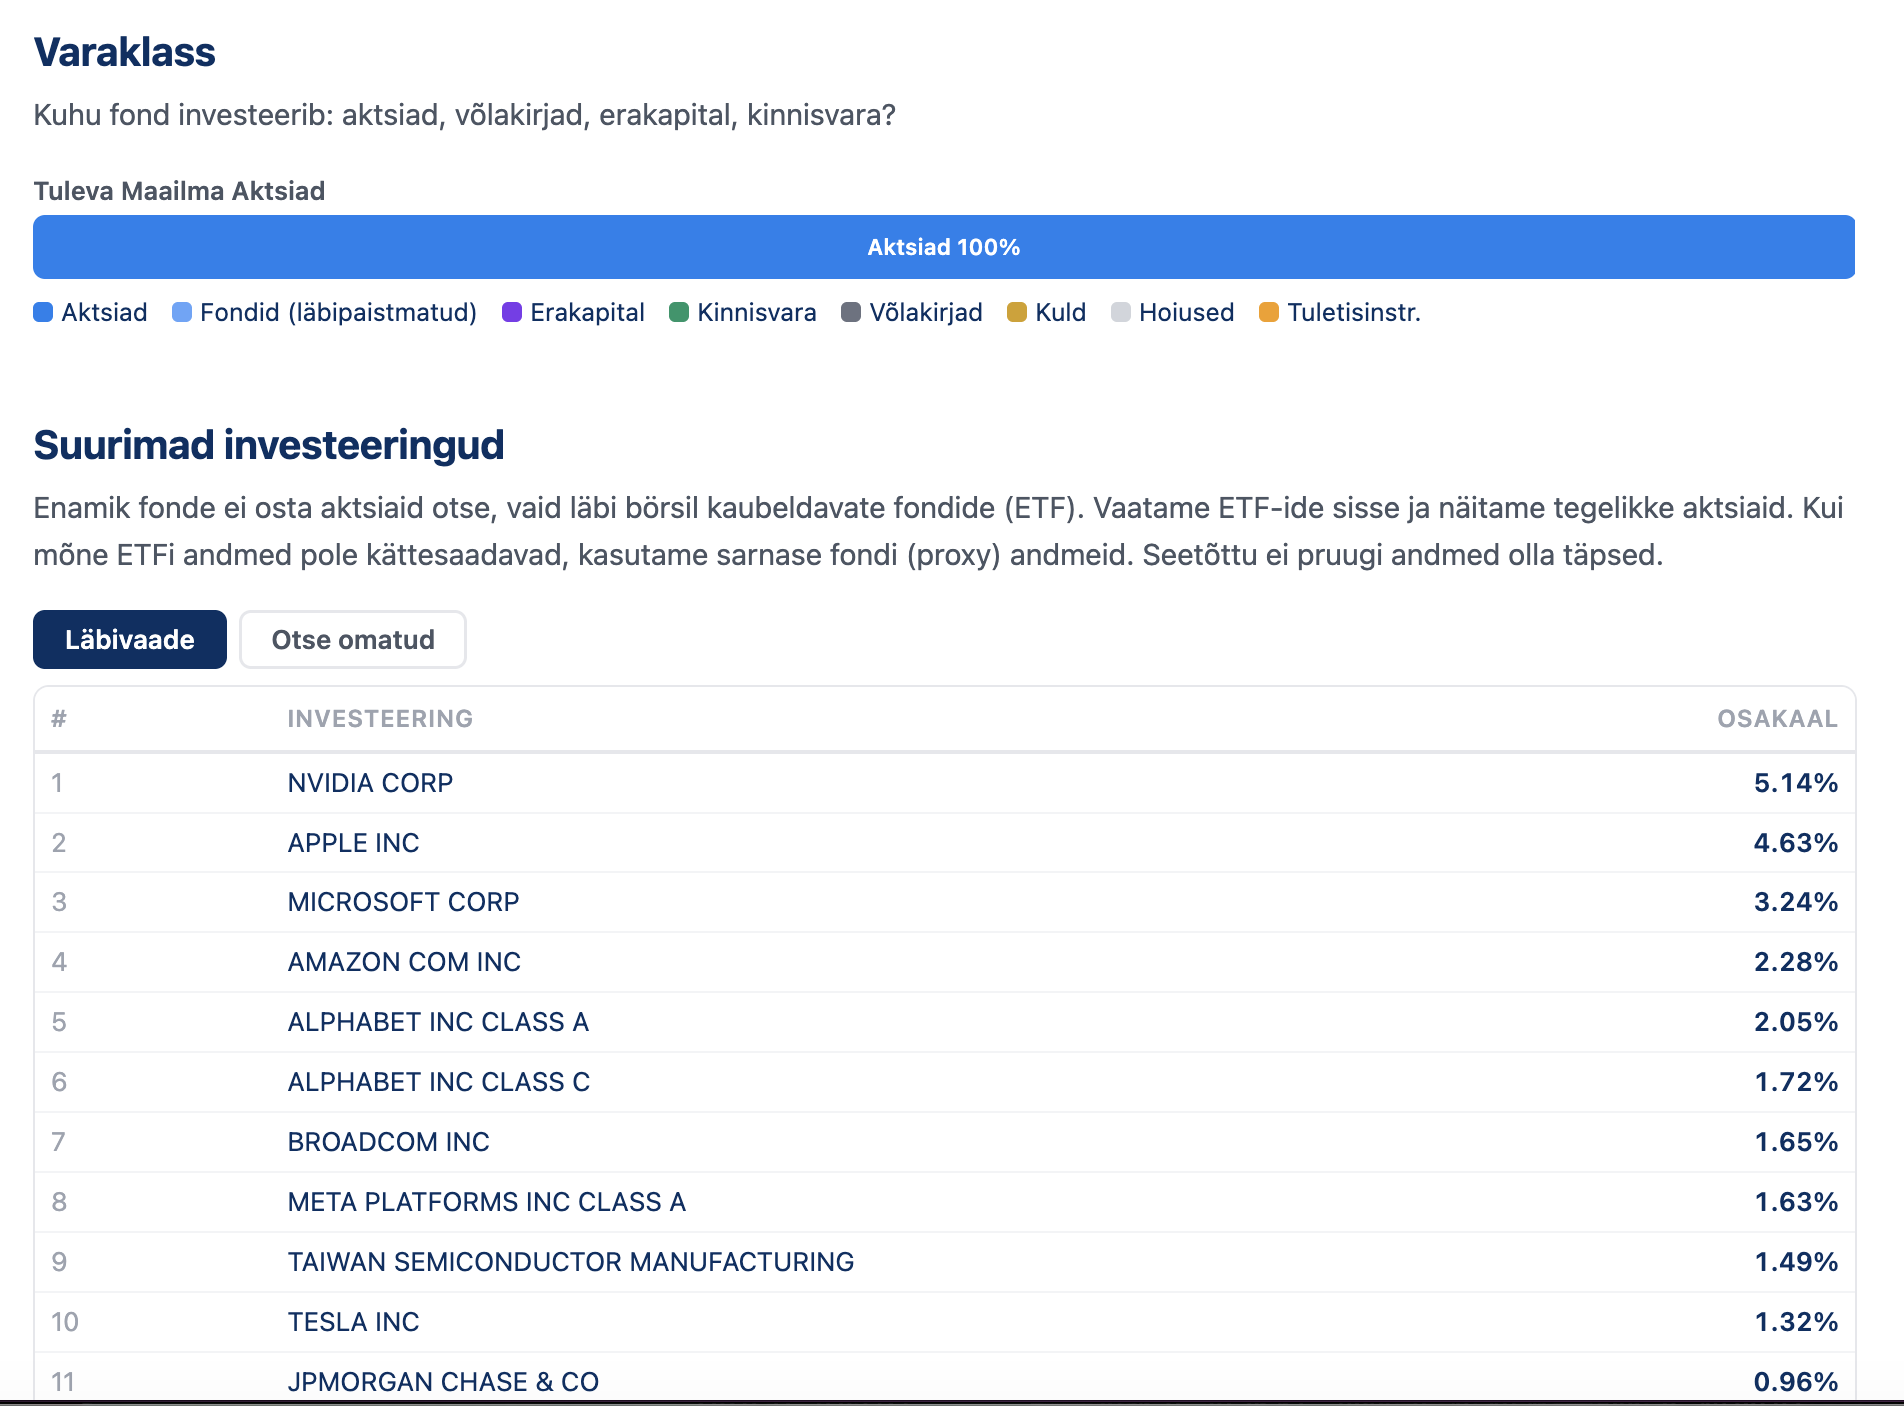Click the Aktsiad 100% allocation bar
The height and width of the screenshot is (1406, 1904).
944,247
